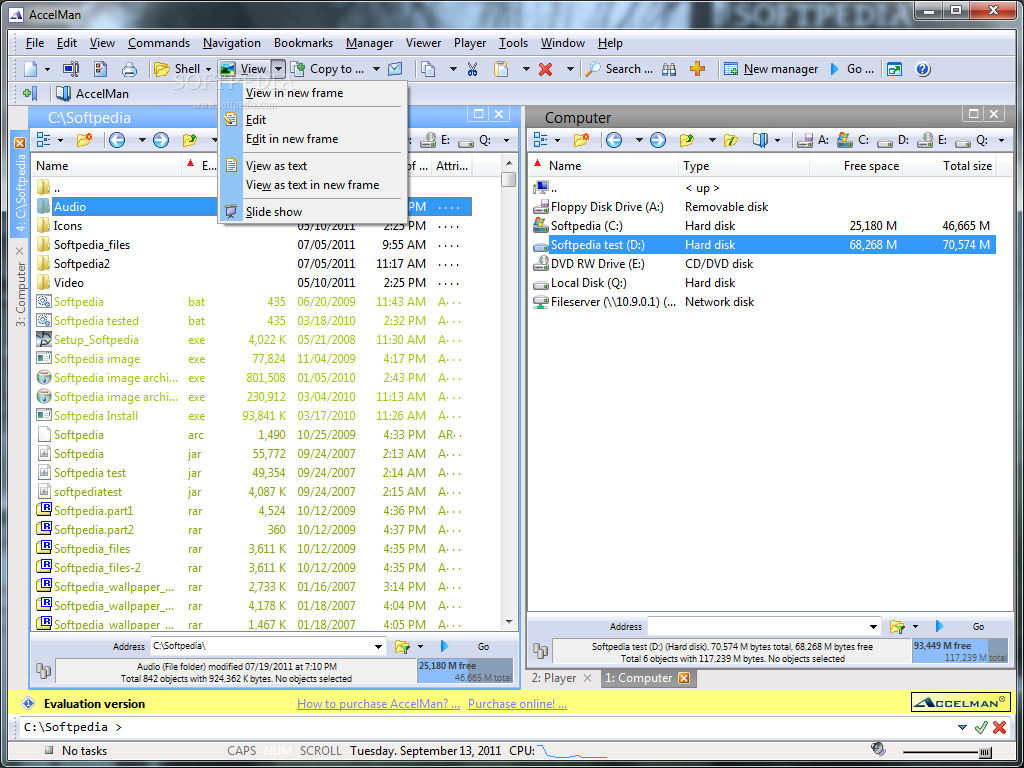Viewport: 1024px width, 768px height.
Task: Click the AccelMan logo in evaluation bar
Action: coord(961,703)
